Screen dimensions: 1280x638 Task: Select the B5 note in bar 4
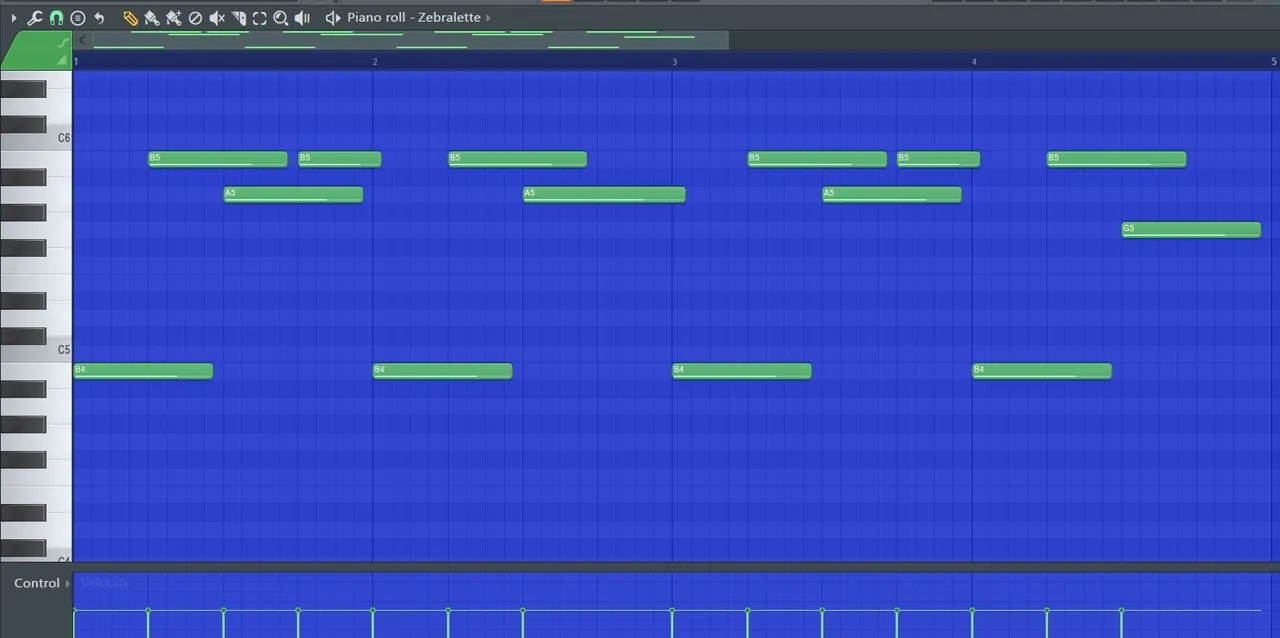(1116, 159)
